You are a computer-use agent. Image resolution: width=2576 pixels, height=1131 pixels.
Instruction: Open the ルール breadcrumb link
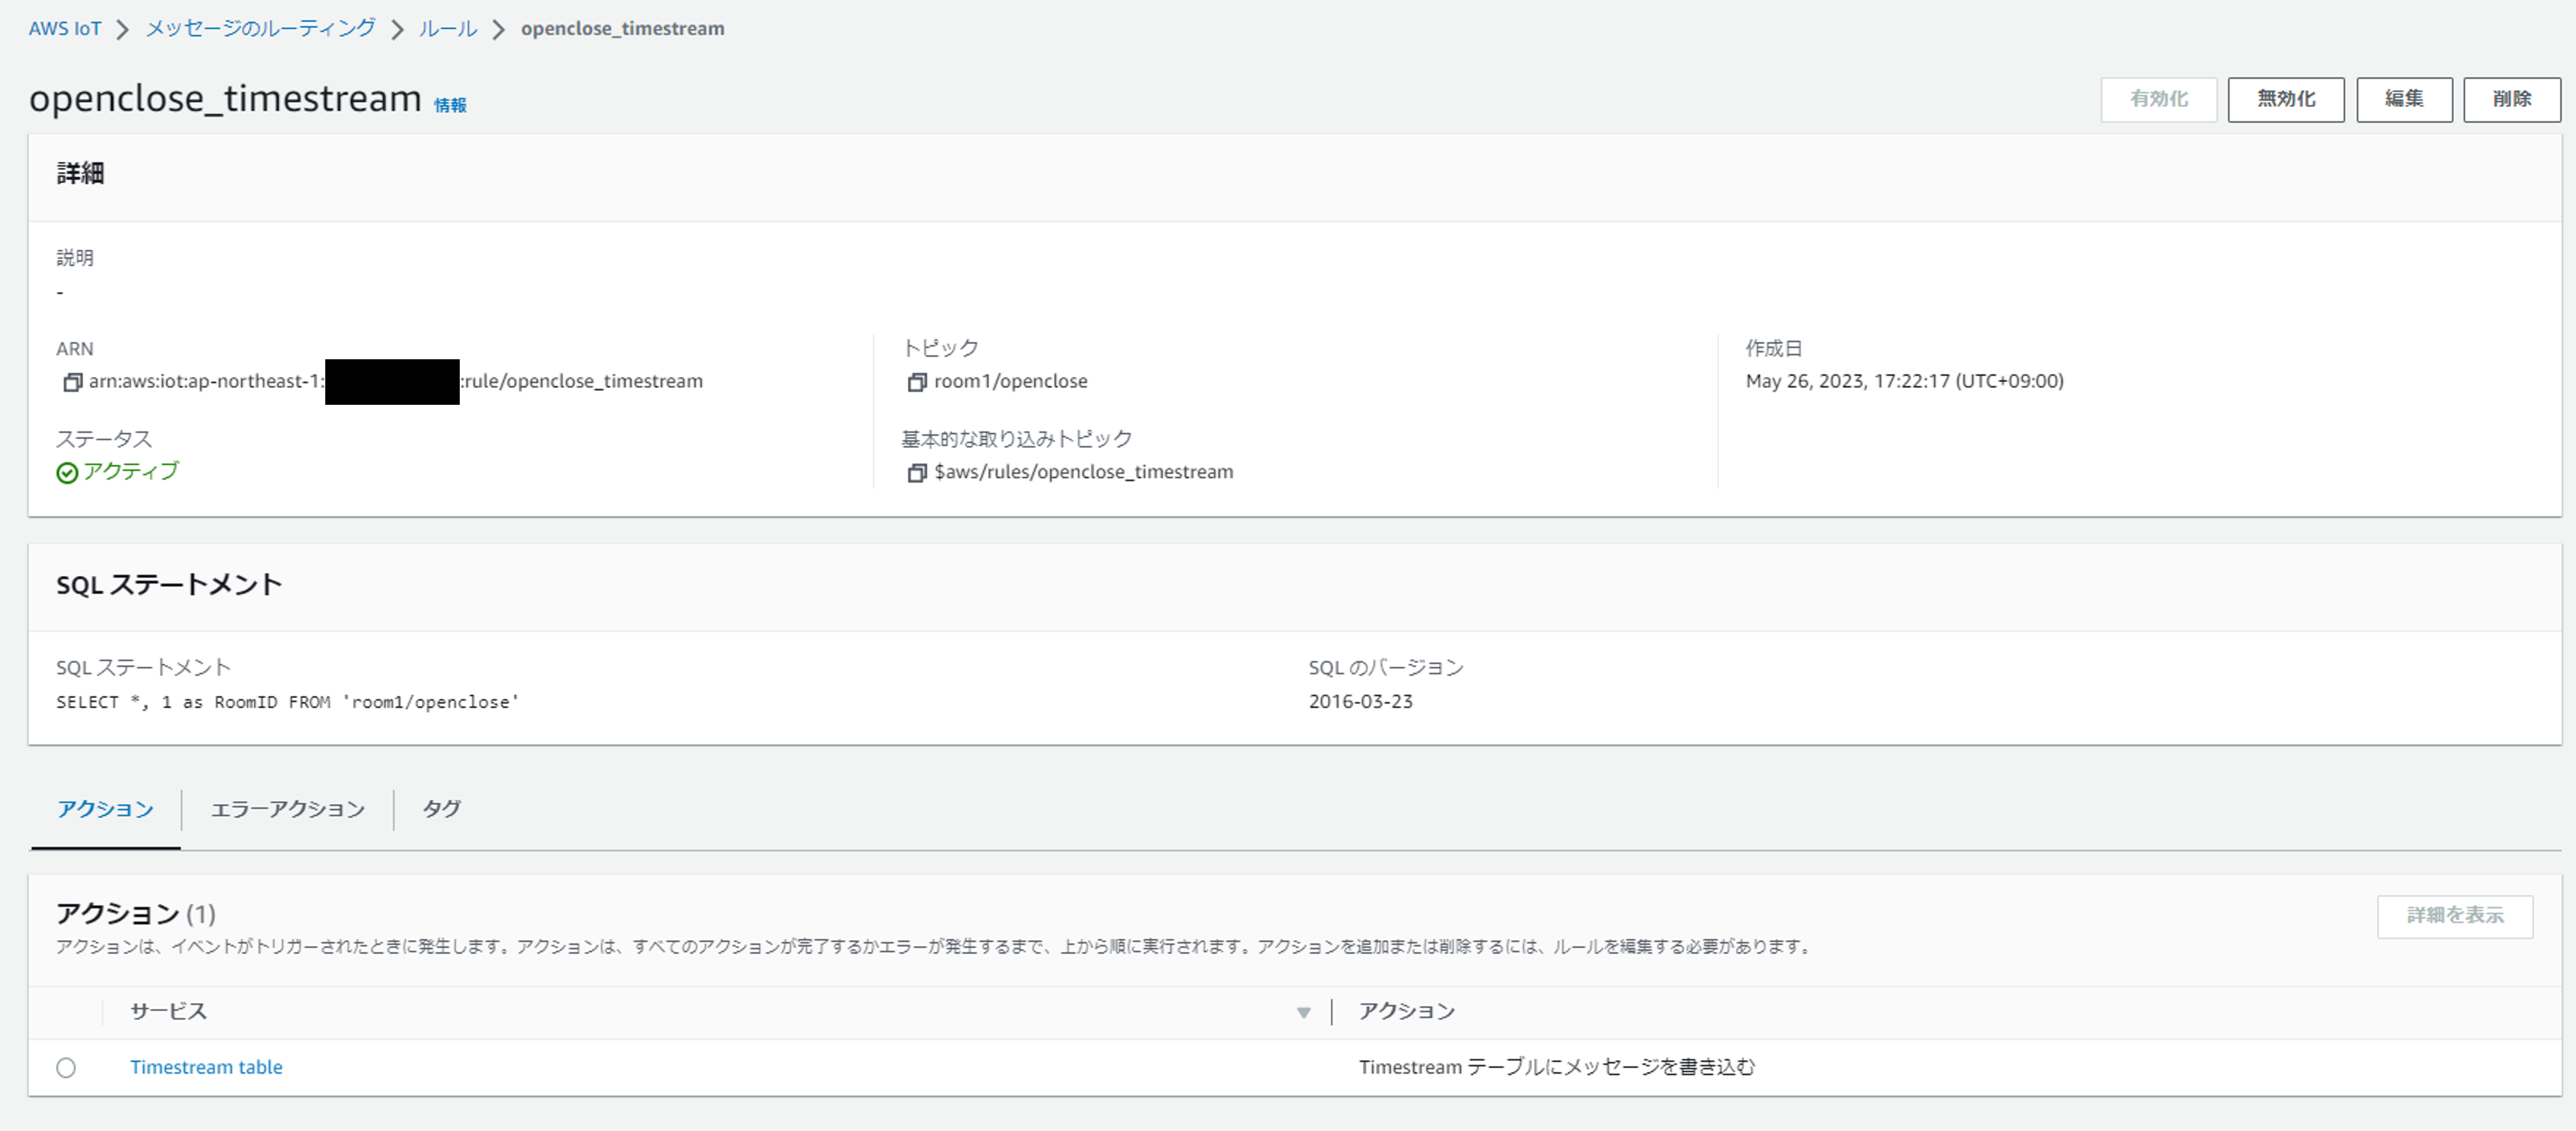pyautogui.click(x=447, y=28)
